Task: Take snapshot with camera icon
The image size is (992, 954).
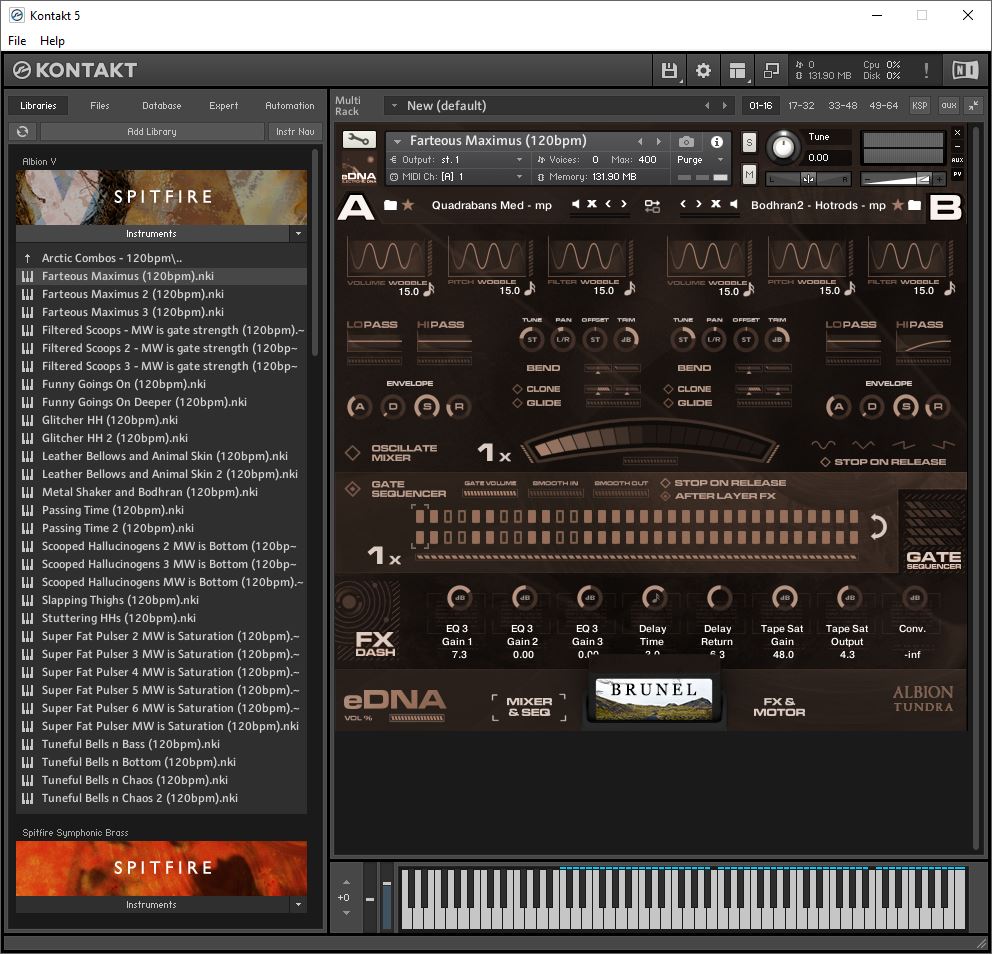Action: tap(686, 142)
